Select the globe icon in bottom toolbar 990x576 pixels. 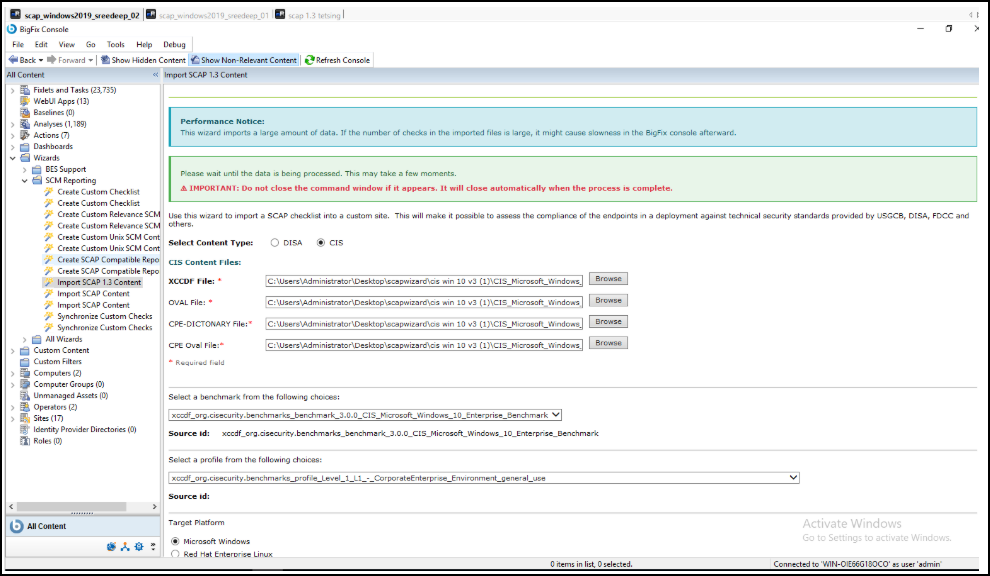tap(111, 546)
